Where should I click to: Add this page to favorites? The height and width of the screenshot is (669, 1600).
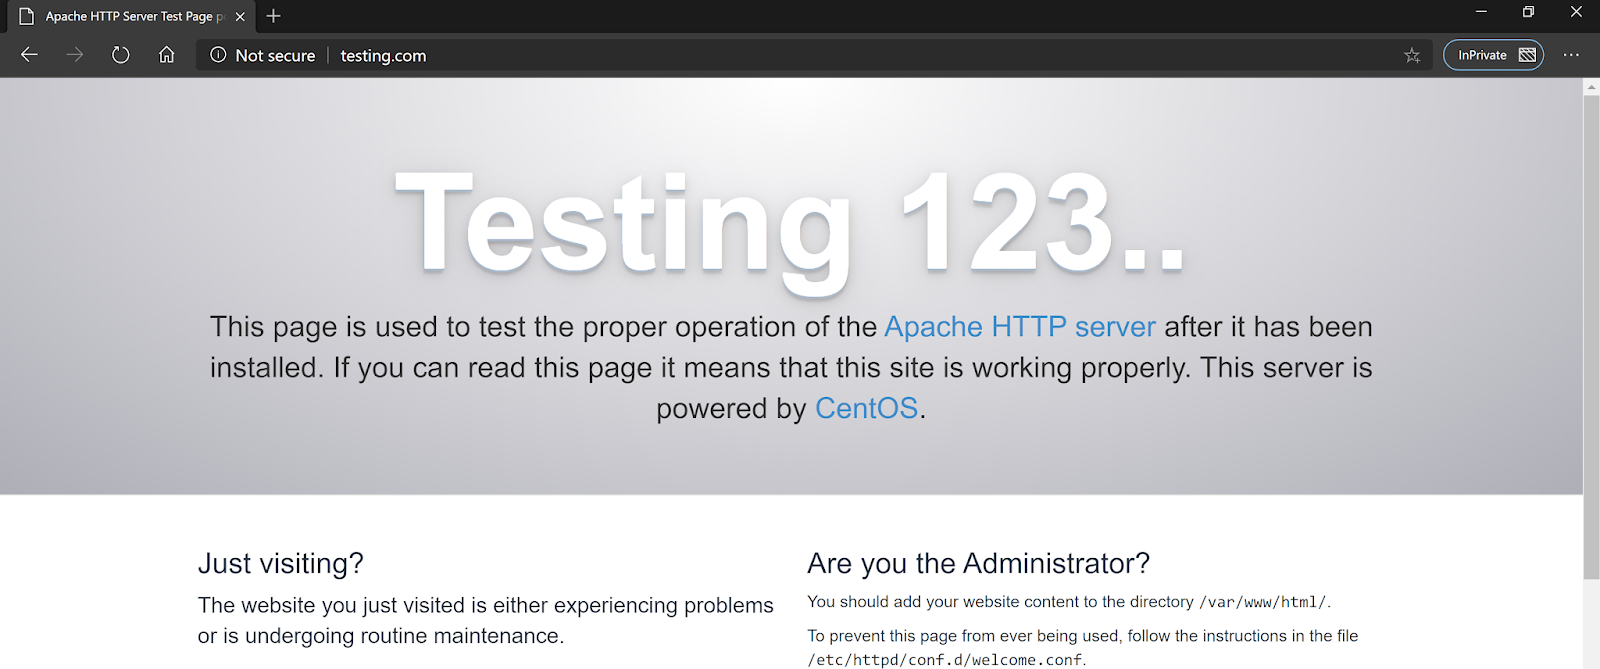1412,55
